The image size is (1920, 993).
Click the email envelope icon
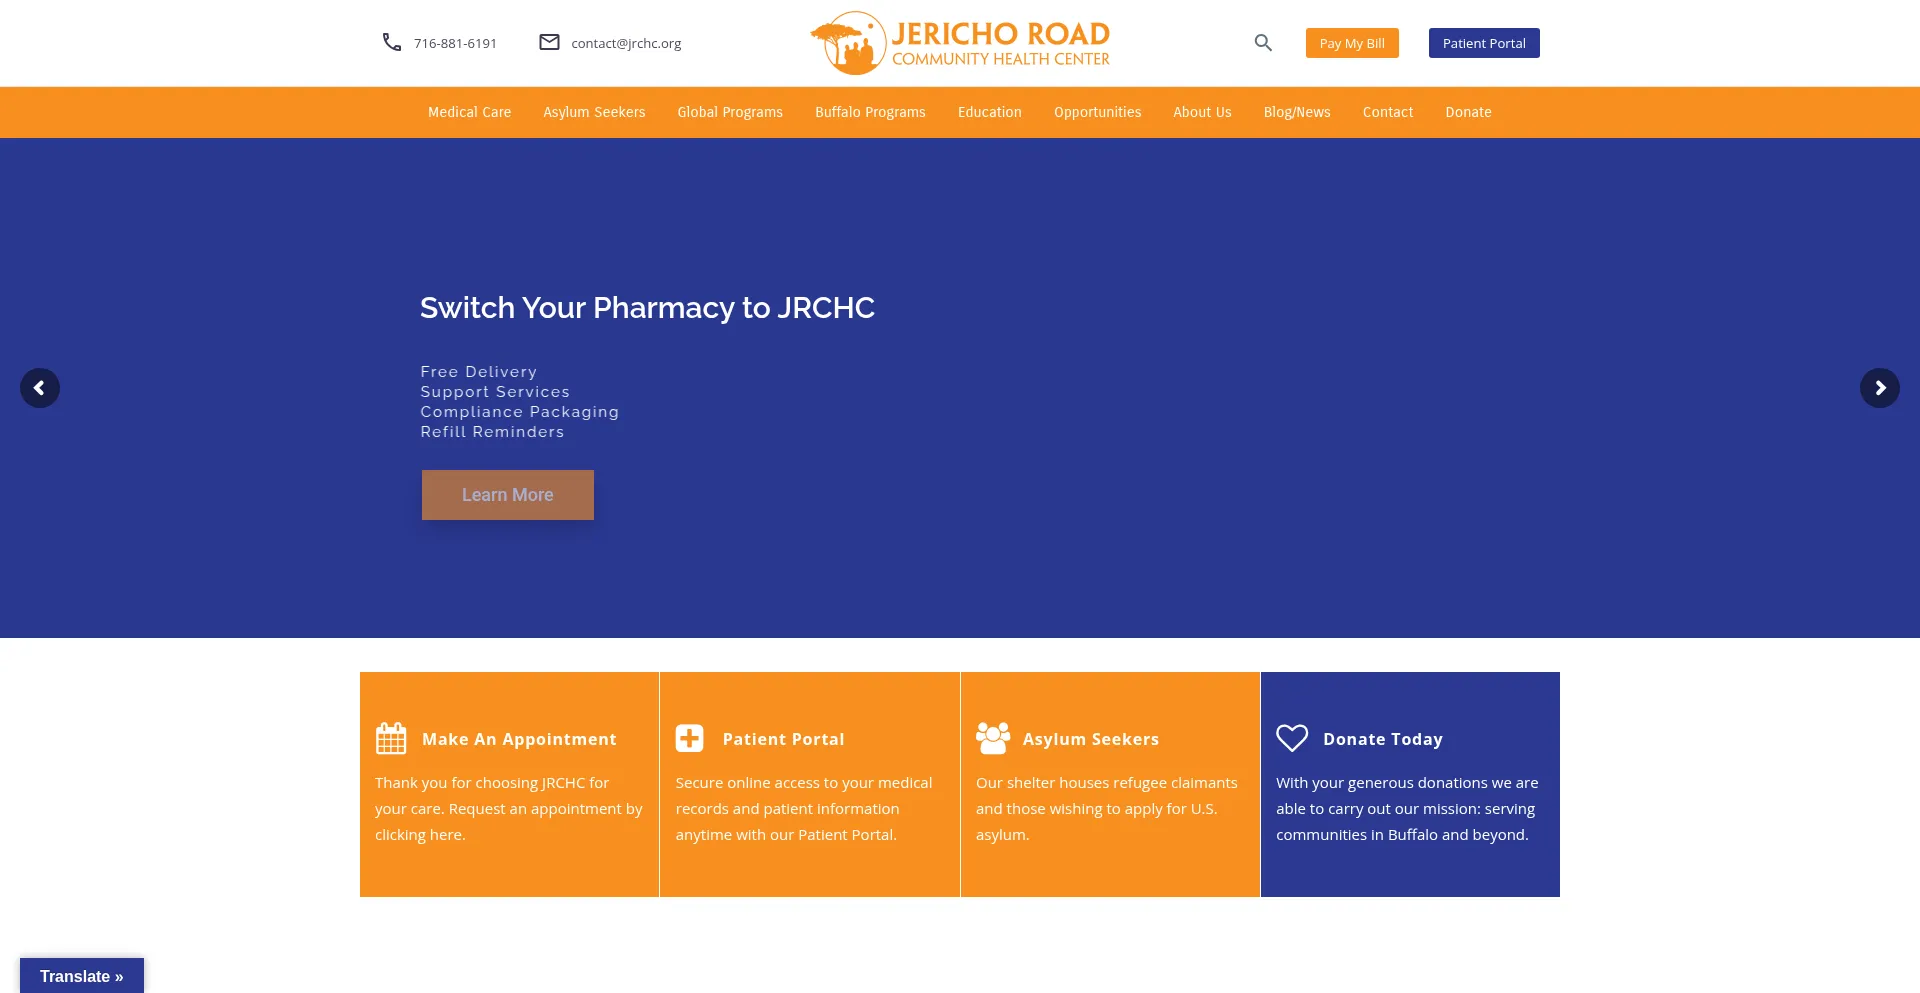coord(549,42)
